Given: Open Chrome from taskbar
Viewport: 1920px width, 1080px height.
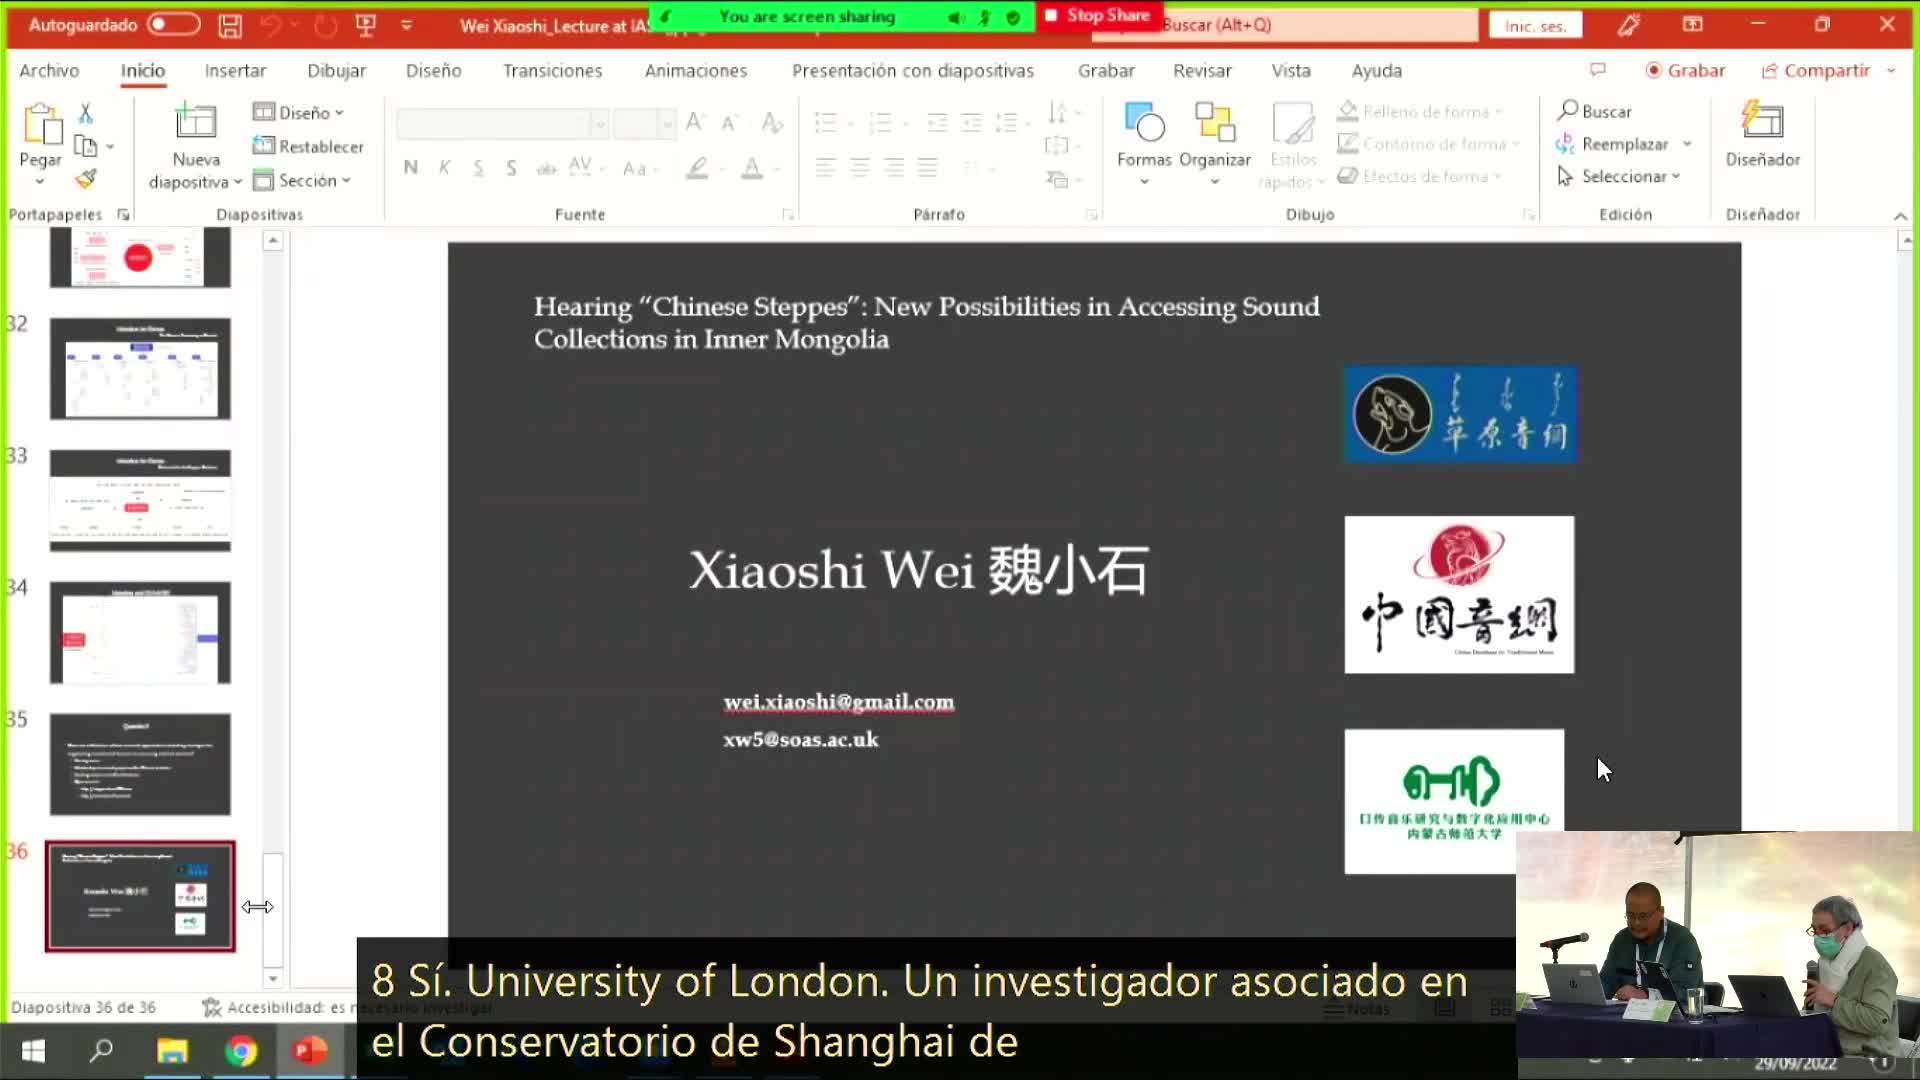Looking at the screenshot, I should coord(241,1051).
